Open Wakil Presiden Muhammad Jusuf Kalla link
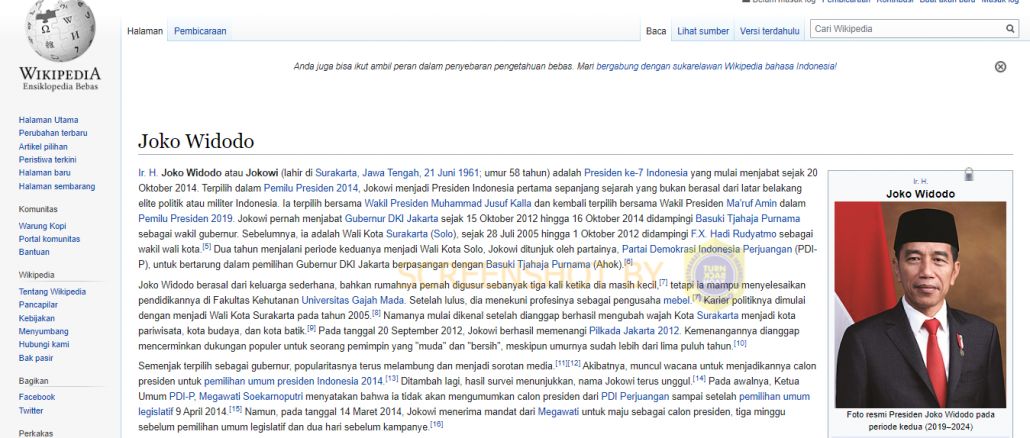The width and height of the screenshot is (1030, 438). pyautogui.click(x=448, y=203)
